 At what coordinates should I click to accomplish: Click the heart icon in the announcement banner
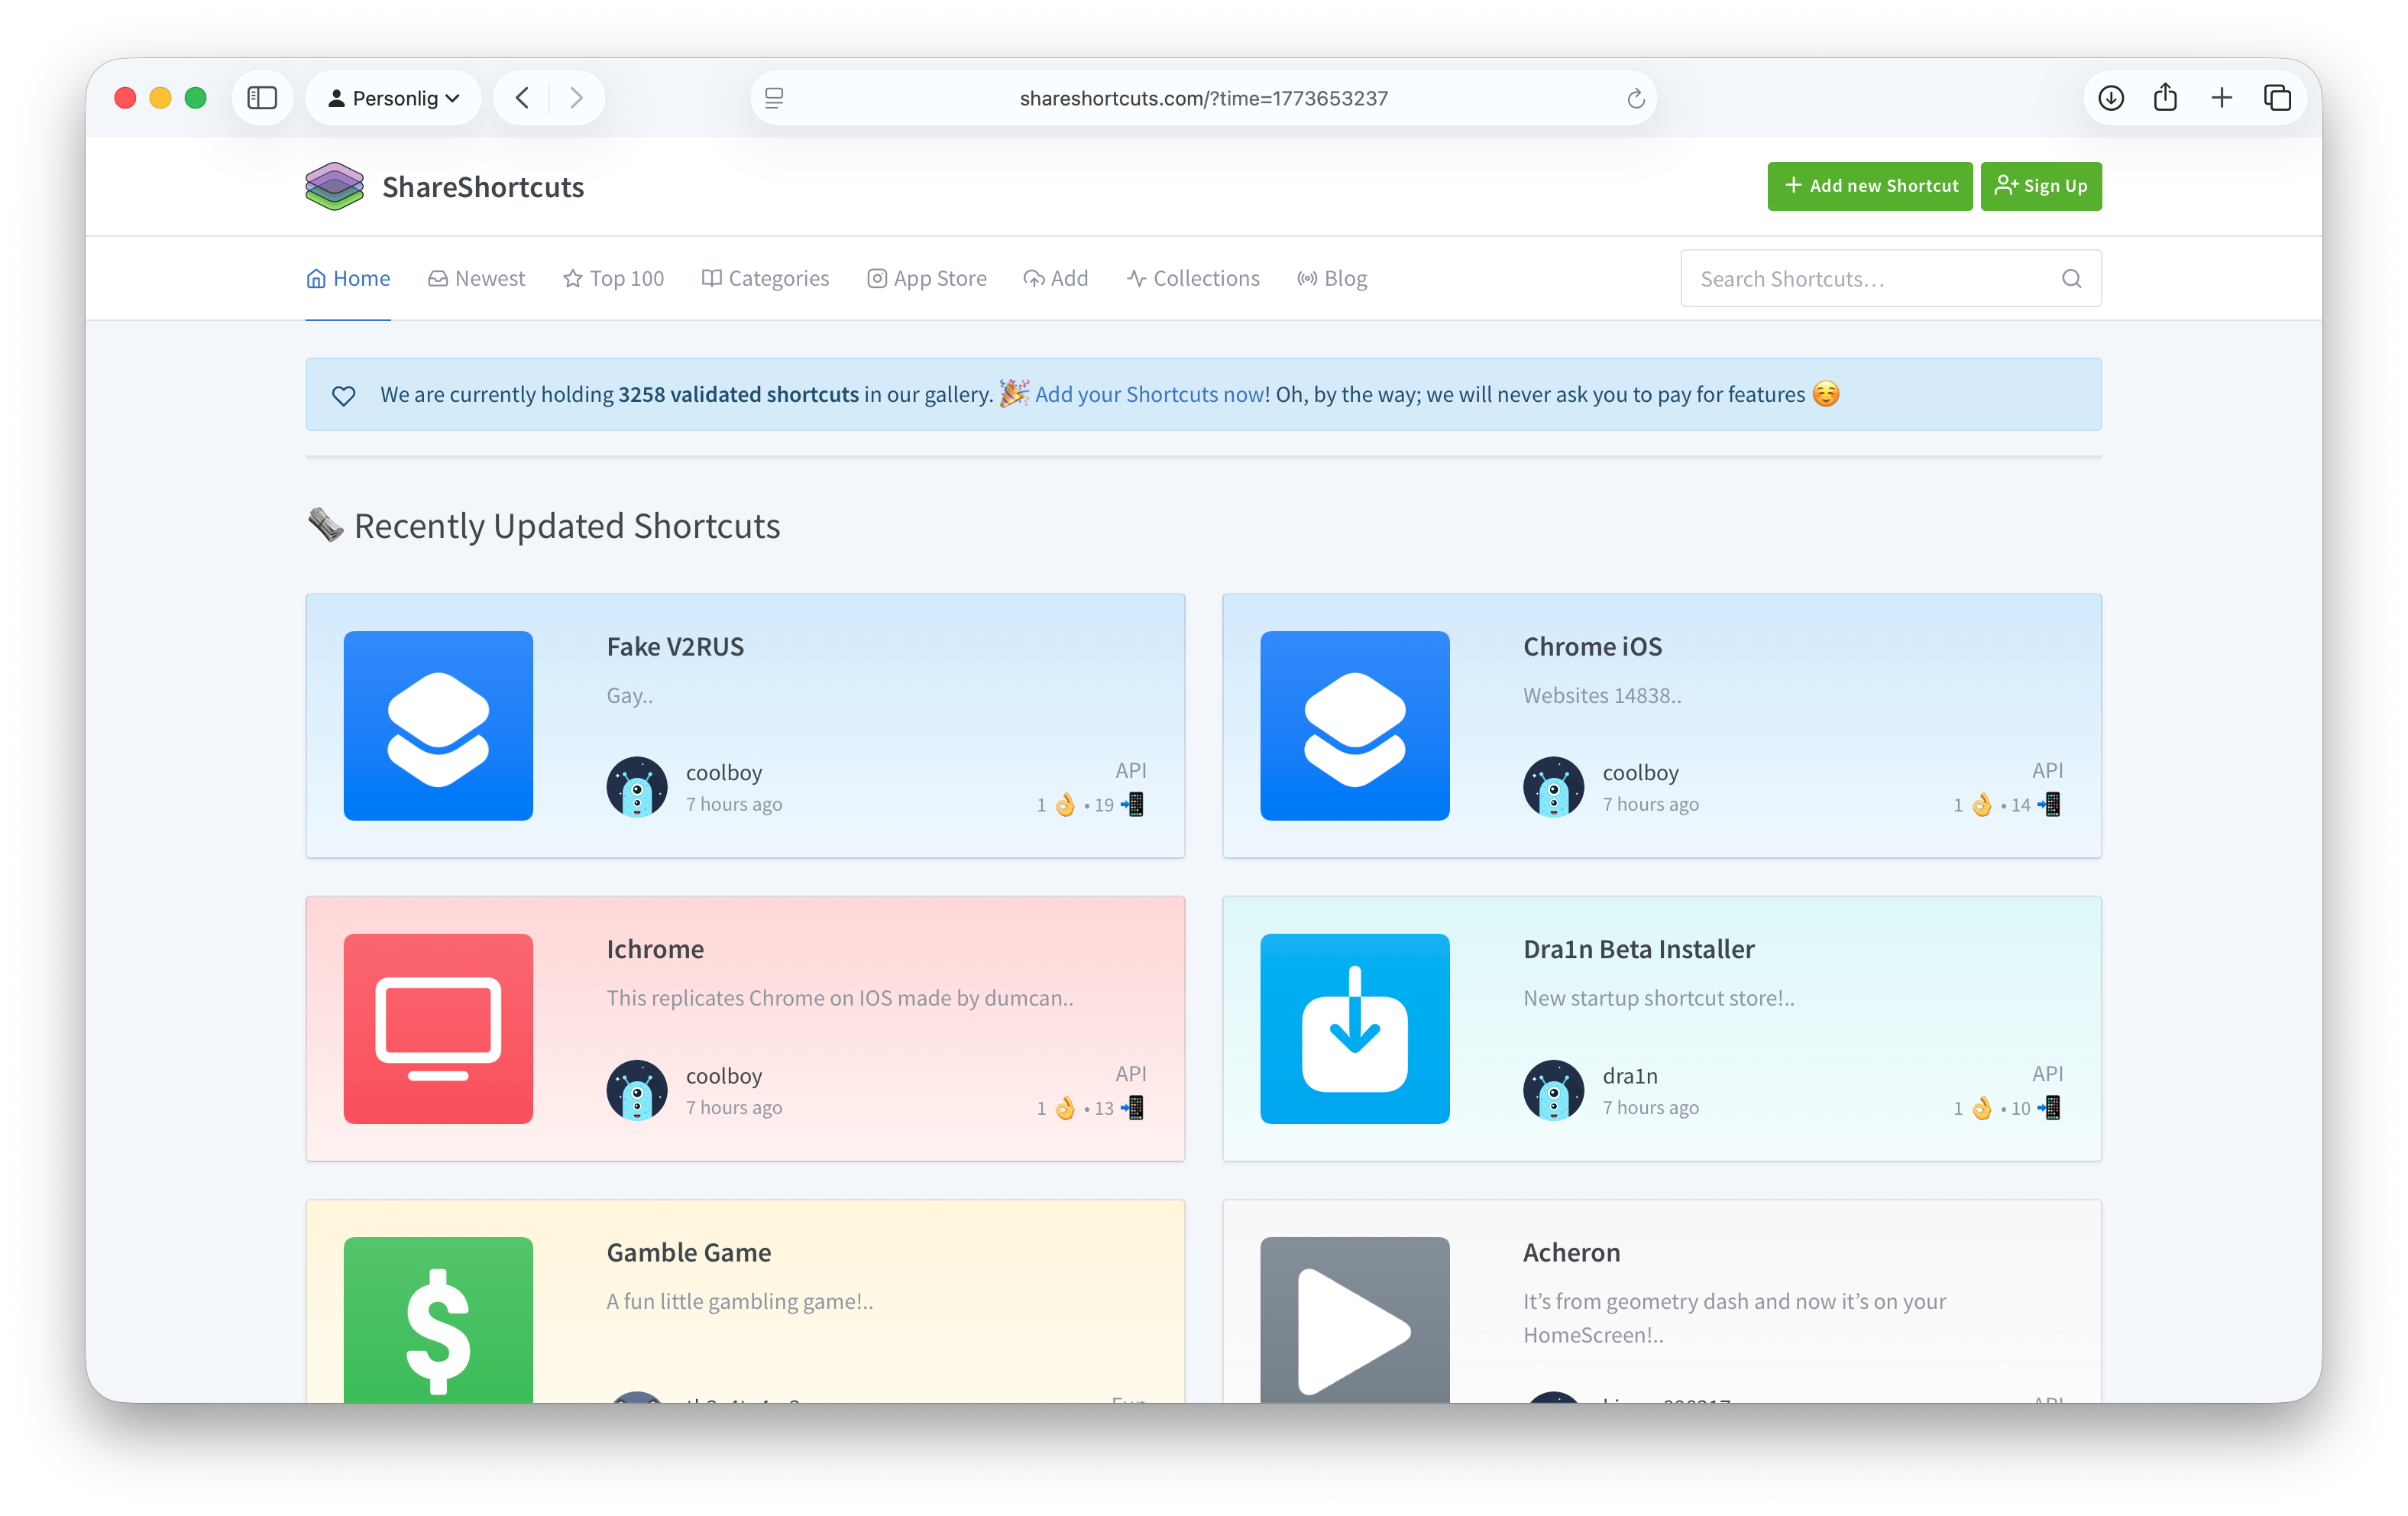pyautogui.click(x=343, y=395)
